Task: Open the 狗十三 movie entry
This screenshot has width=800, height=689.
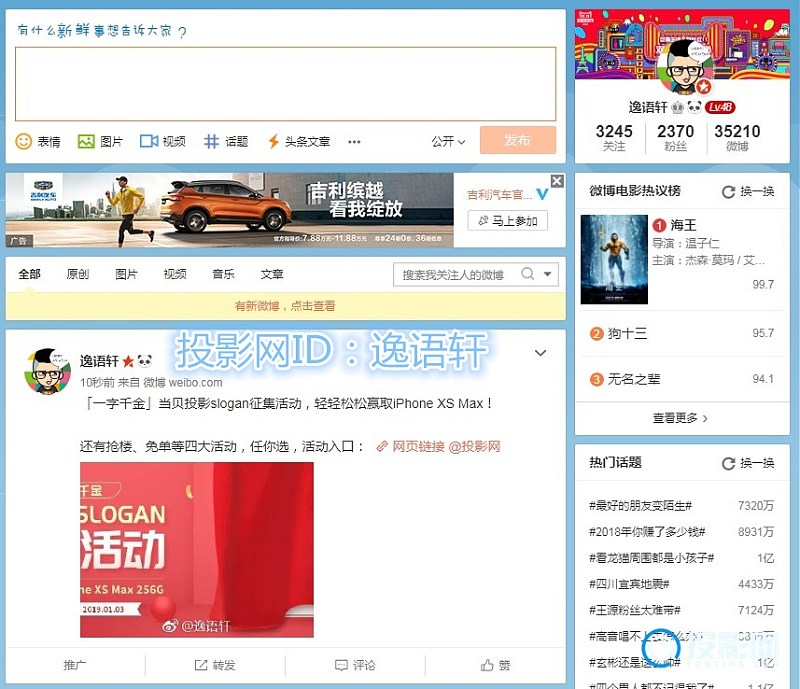Action: point(627,333)
